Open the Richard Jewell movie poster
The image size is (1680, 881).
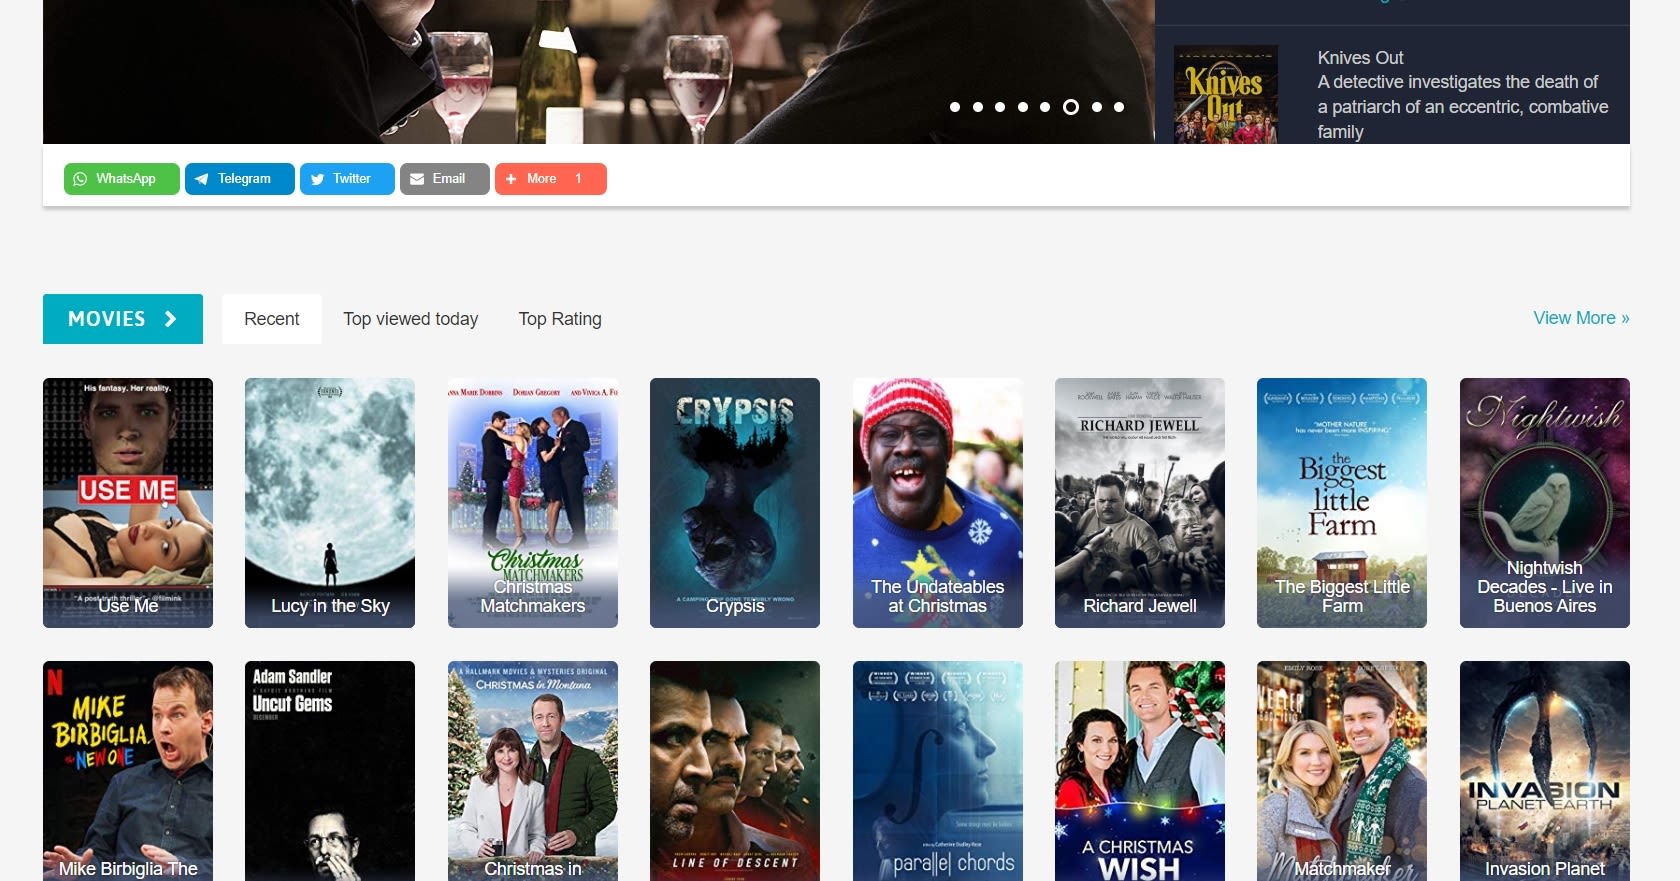[1140, 503]
